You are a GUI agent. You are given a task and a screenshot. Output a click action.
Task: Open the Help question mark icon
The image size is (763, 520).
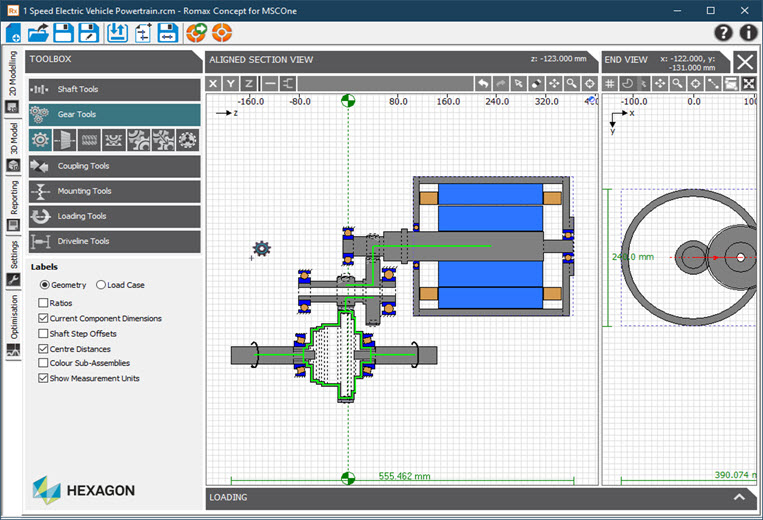(724, 32)
